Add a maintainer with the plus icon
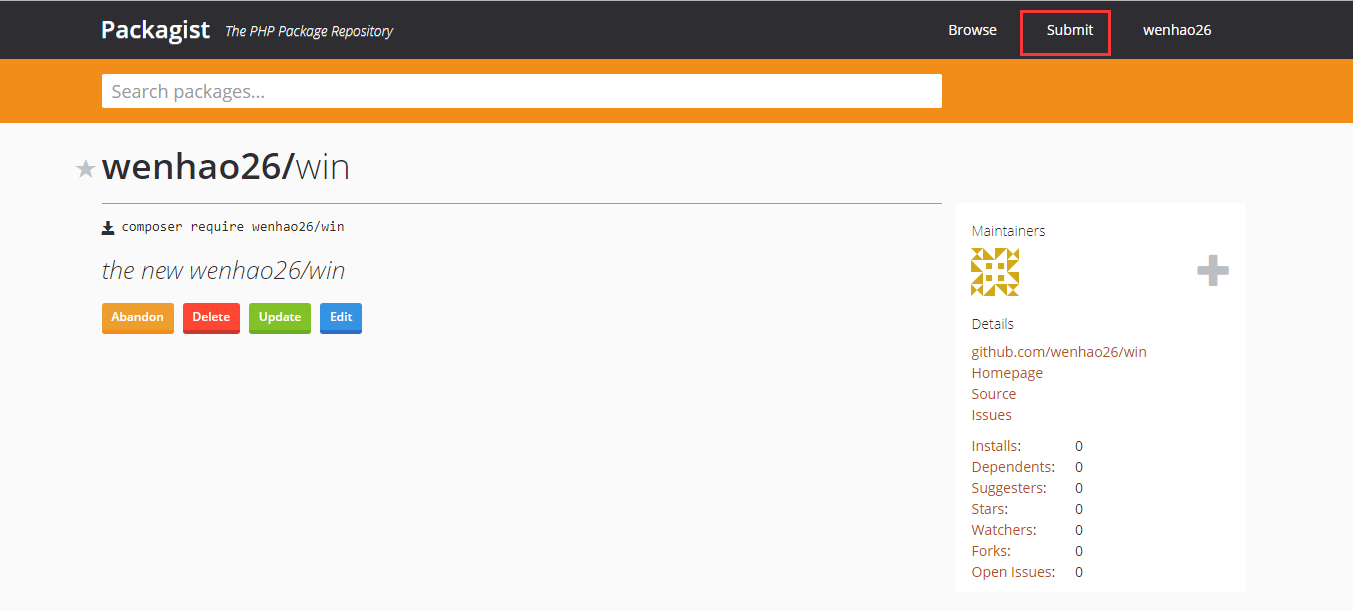Screen dimensions: 1353x611 pyautogui.click(x=1213, y=271)
